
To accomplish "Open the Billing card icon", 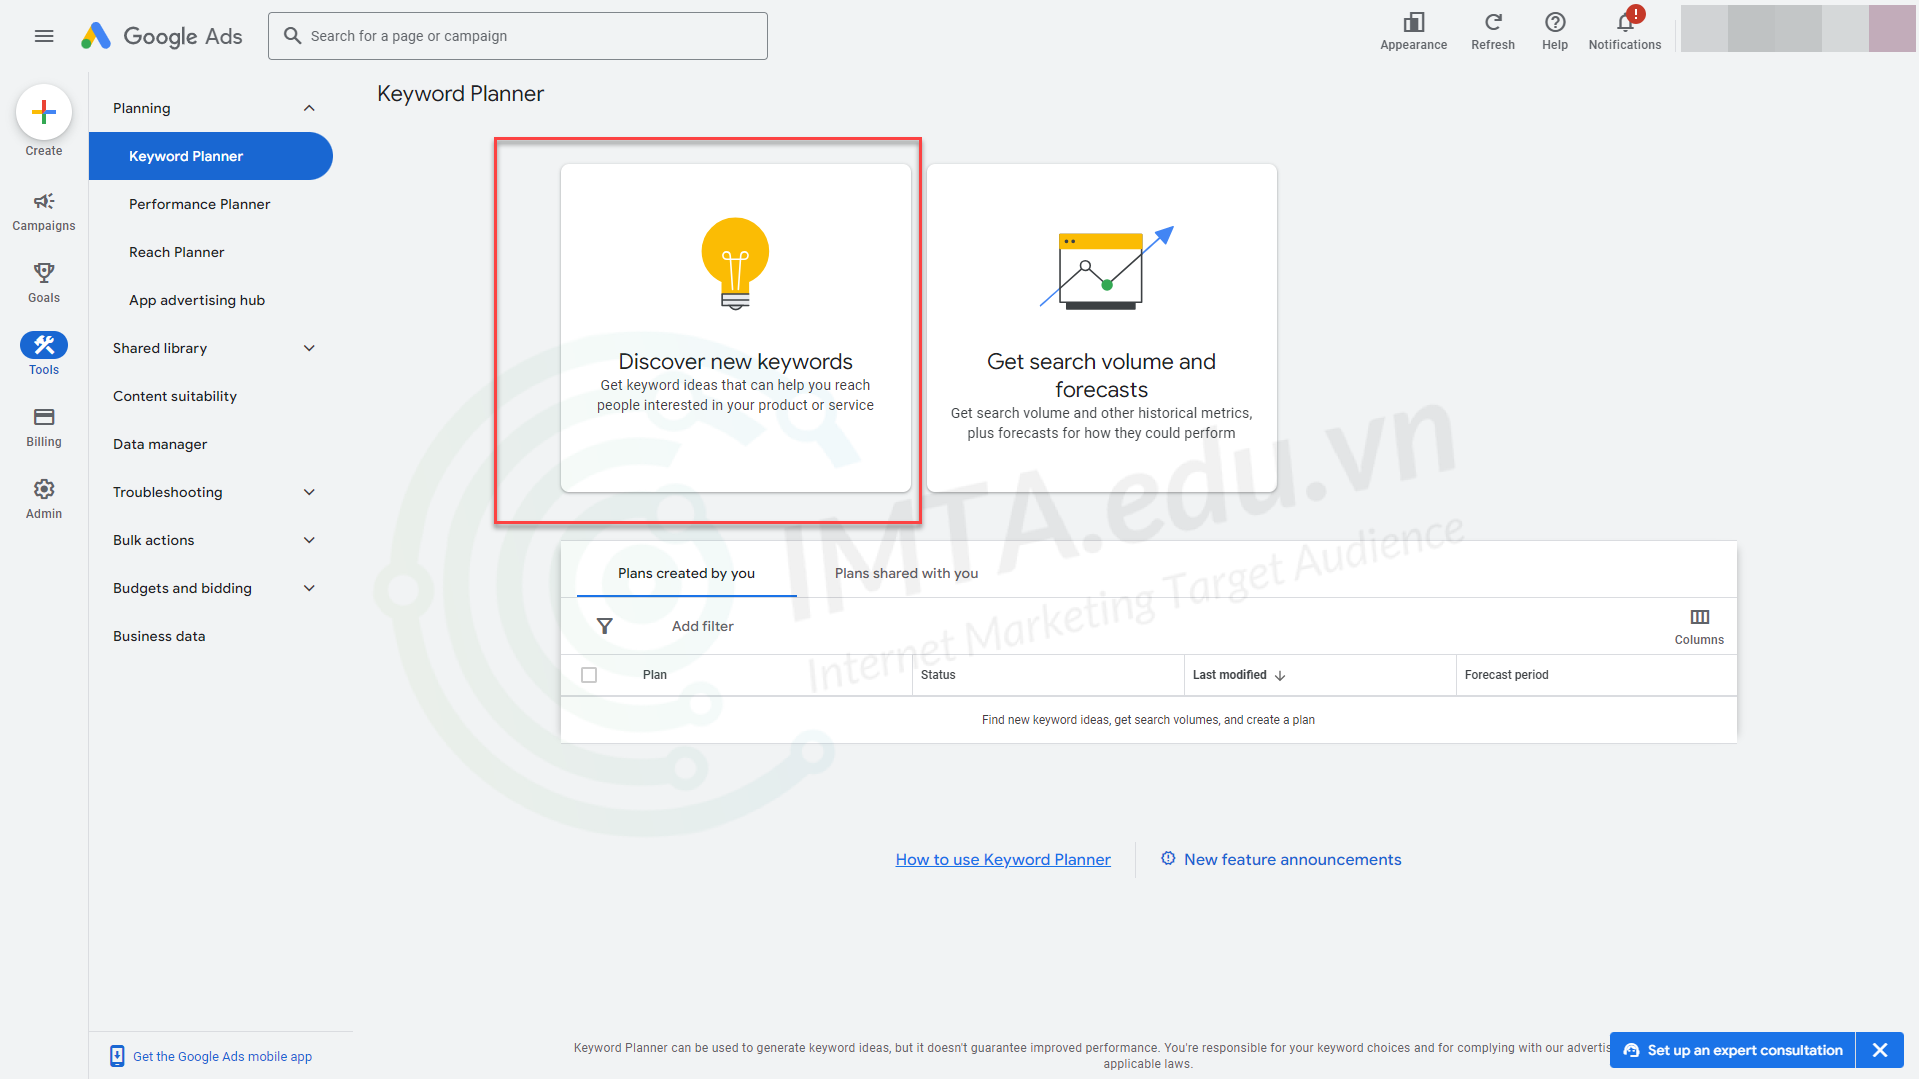I will click(x=44, y=417).
